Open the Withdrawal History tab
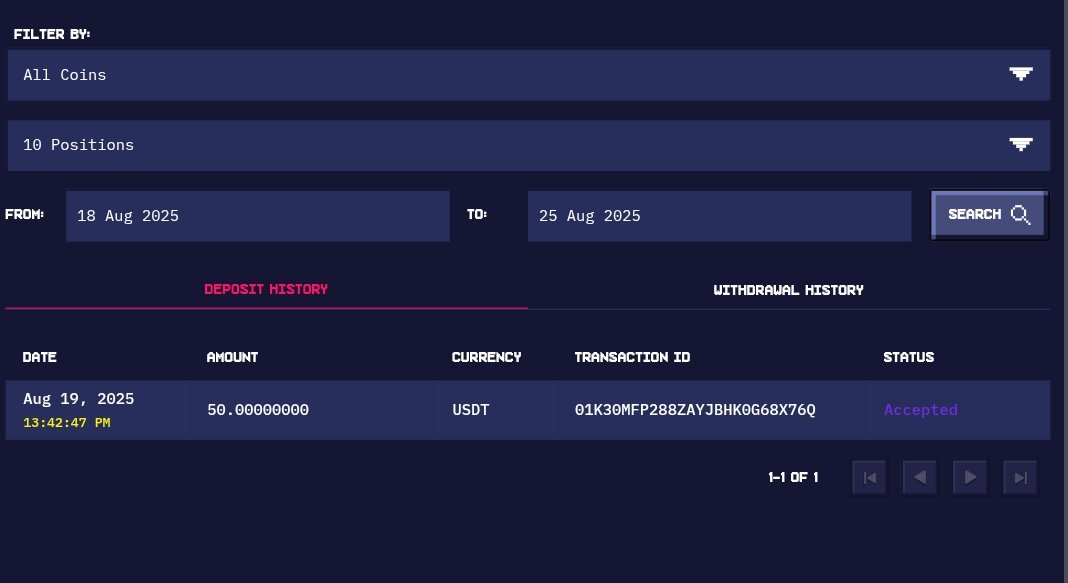The height and width of the screenshot is (583, 1068). click(x=788, y=290)
